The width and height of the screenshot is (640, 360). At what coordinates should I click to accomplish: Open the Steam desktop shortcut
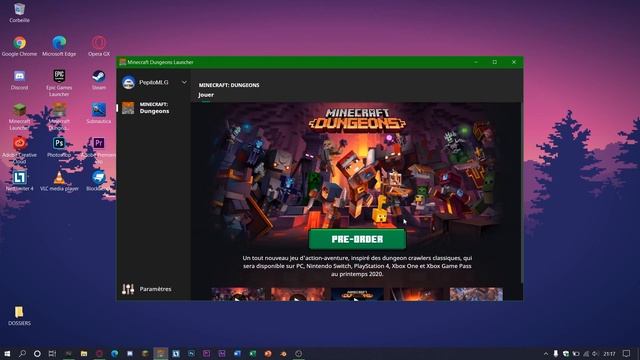[99, 80]
